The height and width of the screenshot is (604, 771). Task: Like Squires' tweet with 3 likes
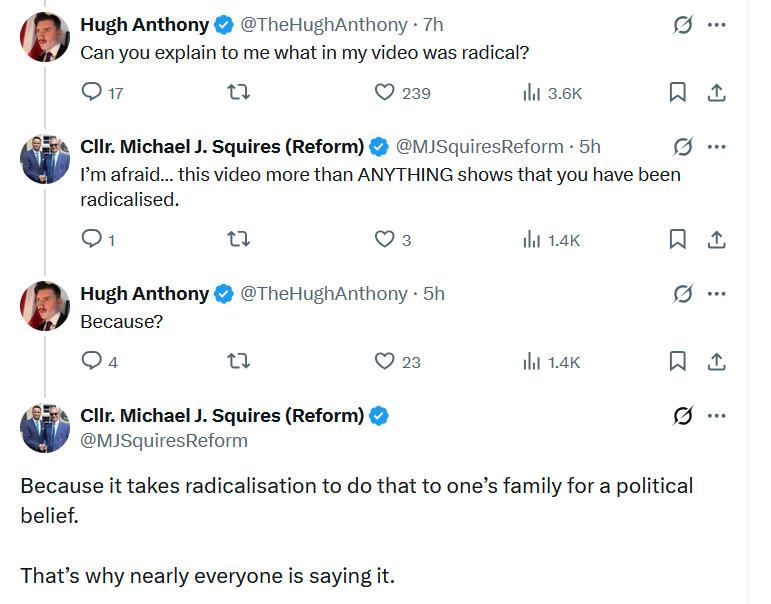[385, 239]
